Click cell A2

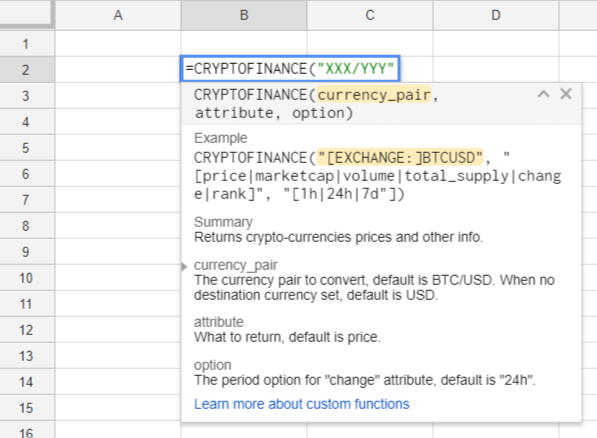click(118, 70)
